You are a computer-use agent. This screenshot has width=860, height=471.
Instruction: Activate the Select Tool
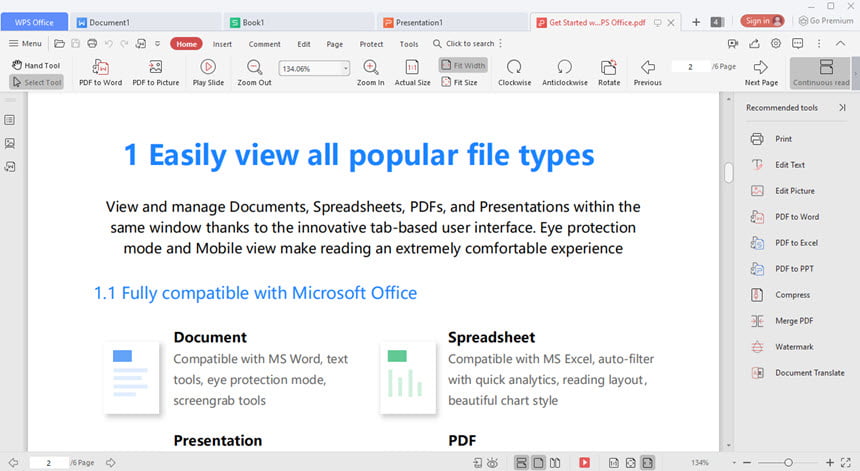pos(37,82)
